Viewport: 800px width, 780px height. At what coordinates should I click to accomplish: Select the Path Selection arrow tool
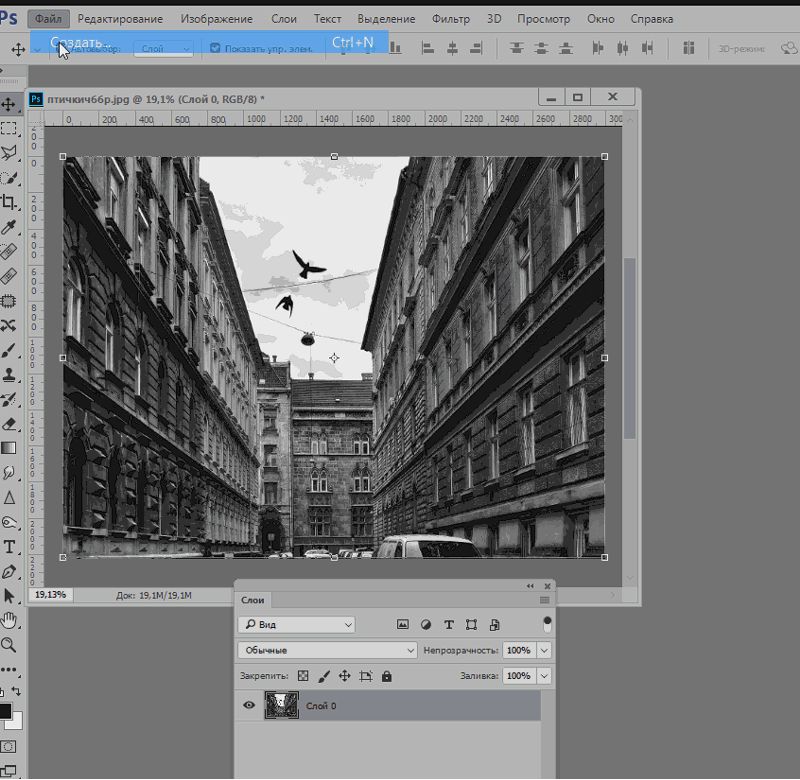pyautogui.click(x=9, y=596)
